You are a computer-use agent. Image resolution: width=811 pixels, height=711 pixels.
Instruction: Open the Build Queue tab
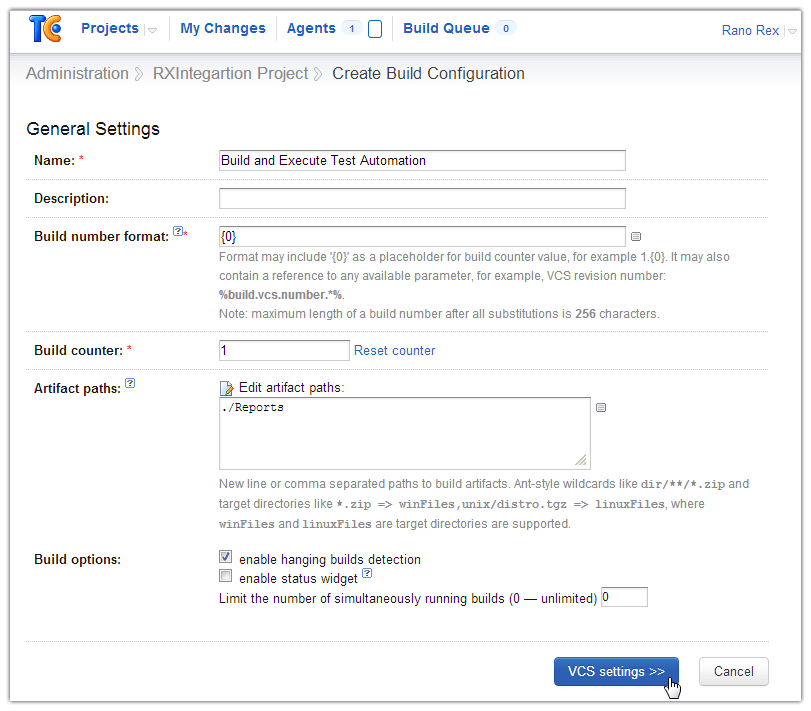pyautogui.click(x=446, y=28)
